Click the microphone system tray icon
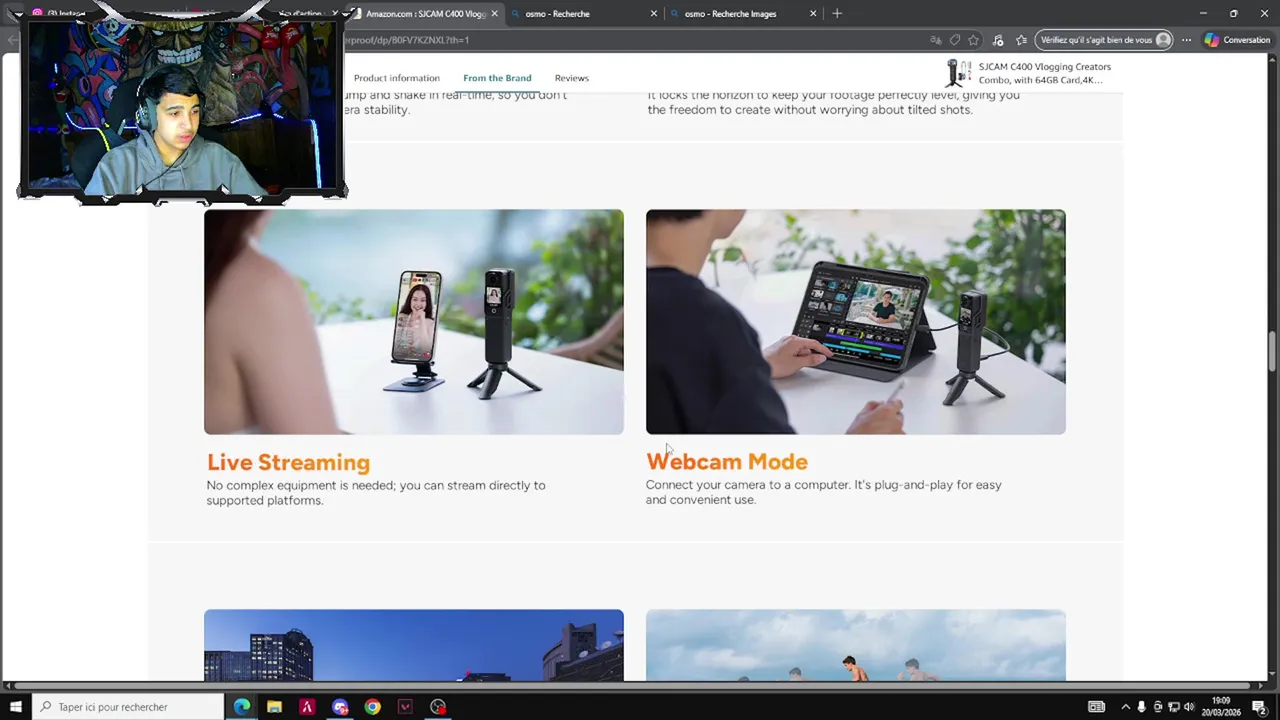The height and width of the screenshot is (720, 1280). point(1142,707)
